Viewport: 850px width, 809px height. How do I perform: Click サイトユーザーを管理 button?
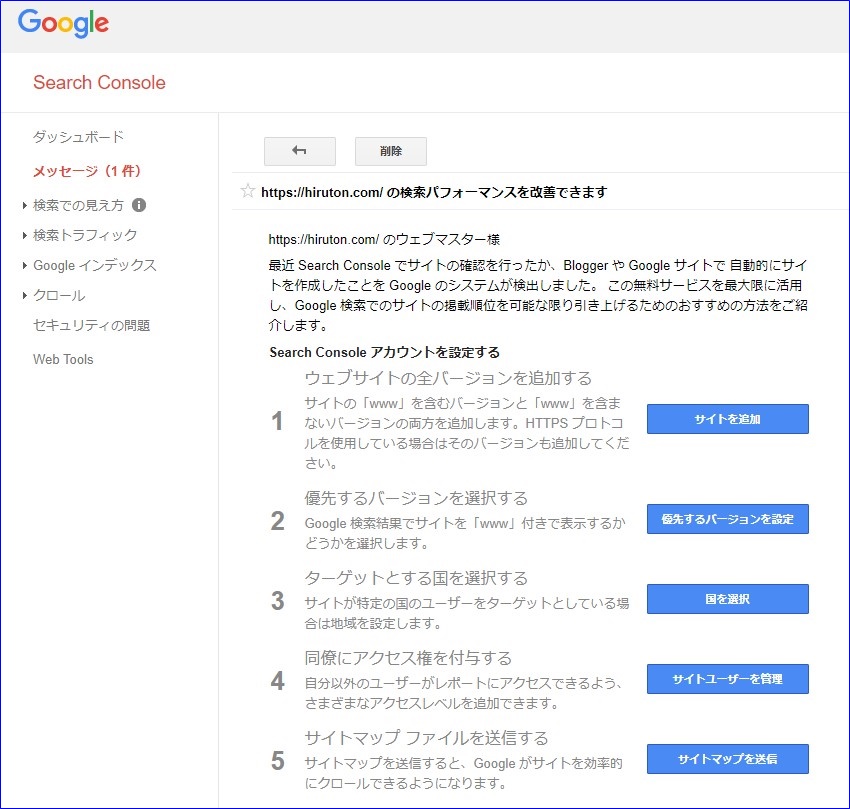pyautogui.click(x=727, y=679)
